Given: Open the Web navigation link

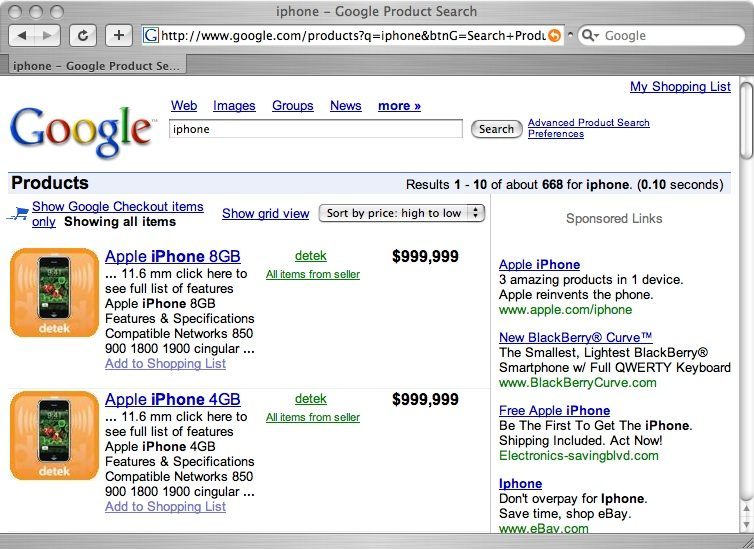Looking at the screenshot, I should 184,106.
